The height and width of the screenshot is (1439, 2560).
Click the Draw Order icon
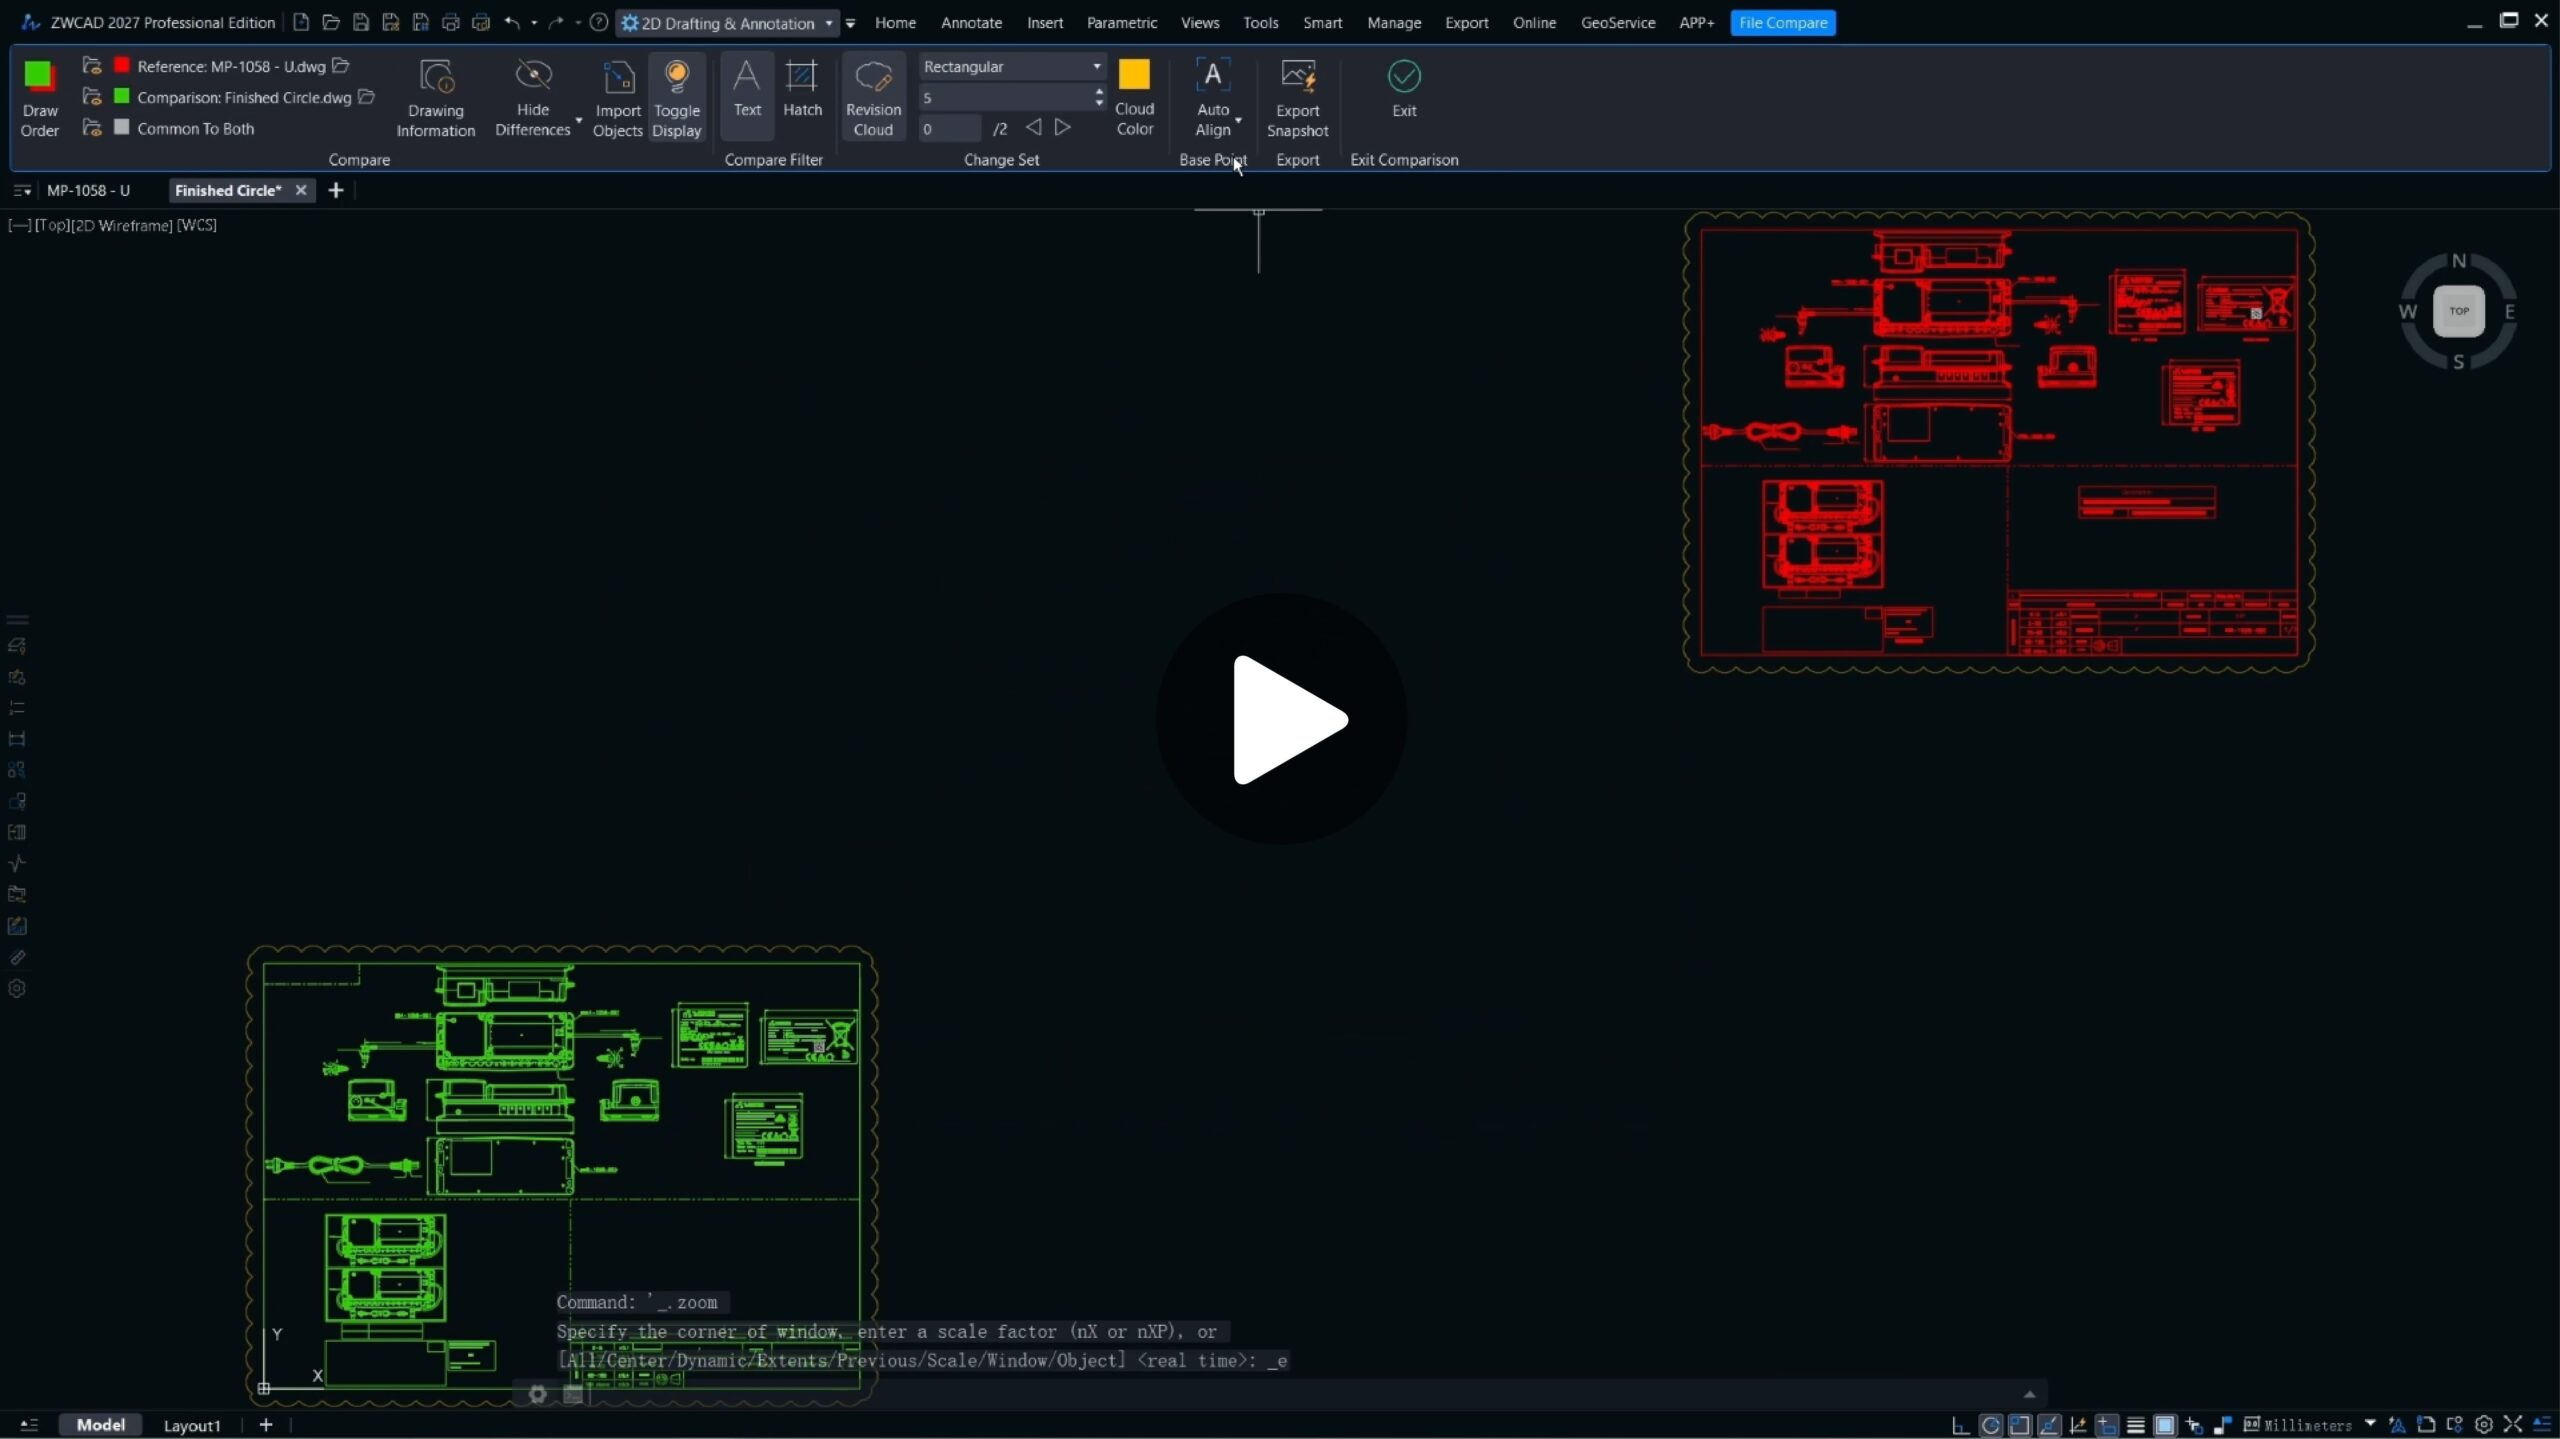pyautogui.click(x=39, y=78)
